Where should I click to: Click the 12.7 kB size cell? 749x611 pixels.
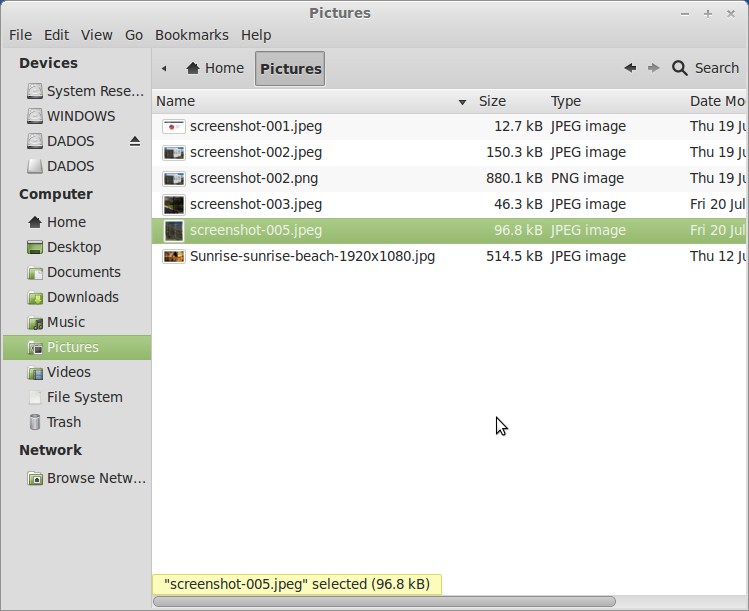point(518,127)
